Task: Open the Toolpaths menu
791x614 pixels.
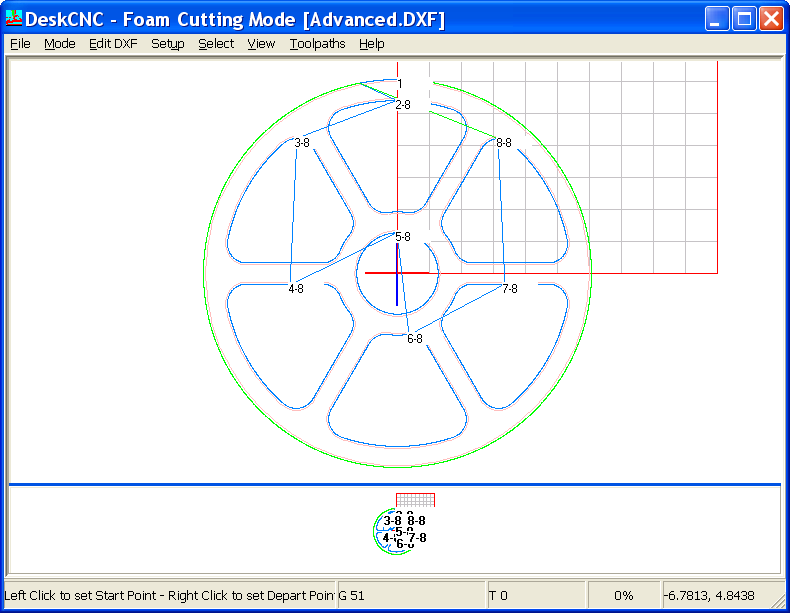Action: [317, 44]
